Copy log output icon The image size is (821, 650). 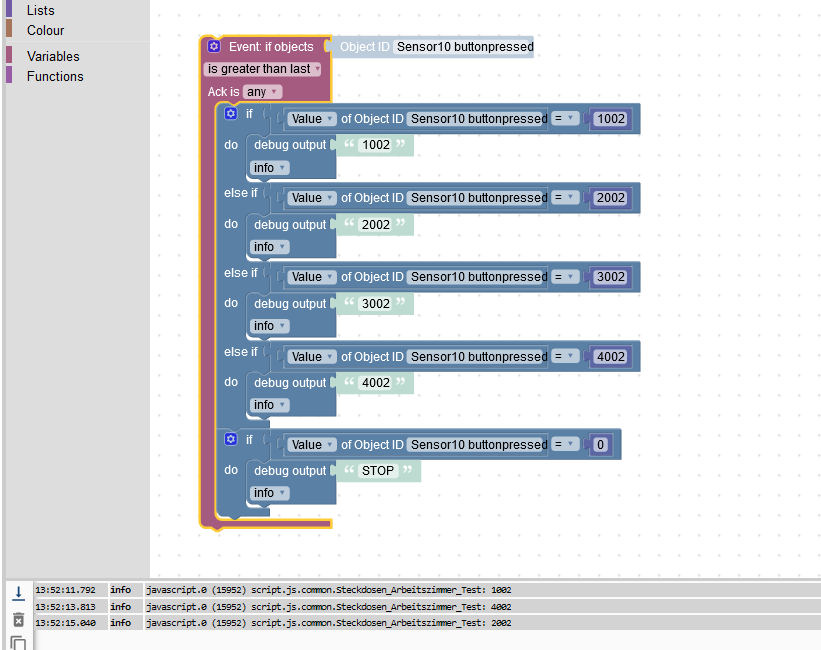pyautogui.click(x=18, y=643)
